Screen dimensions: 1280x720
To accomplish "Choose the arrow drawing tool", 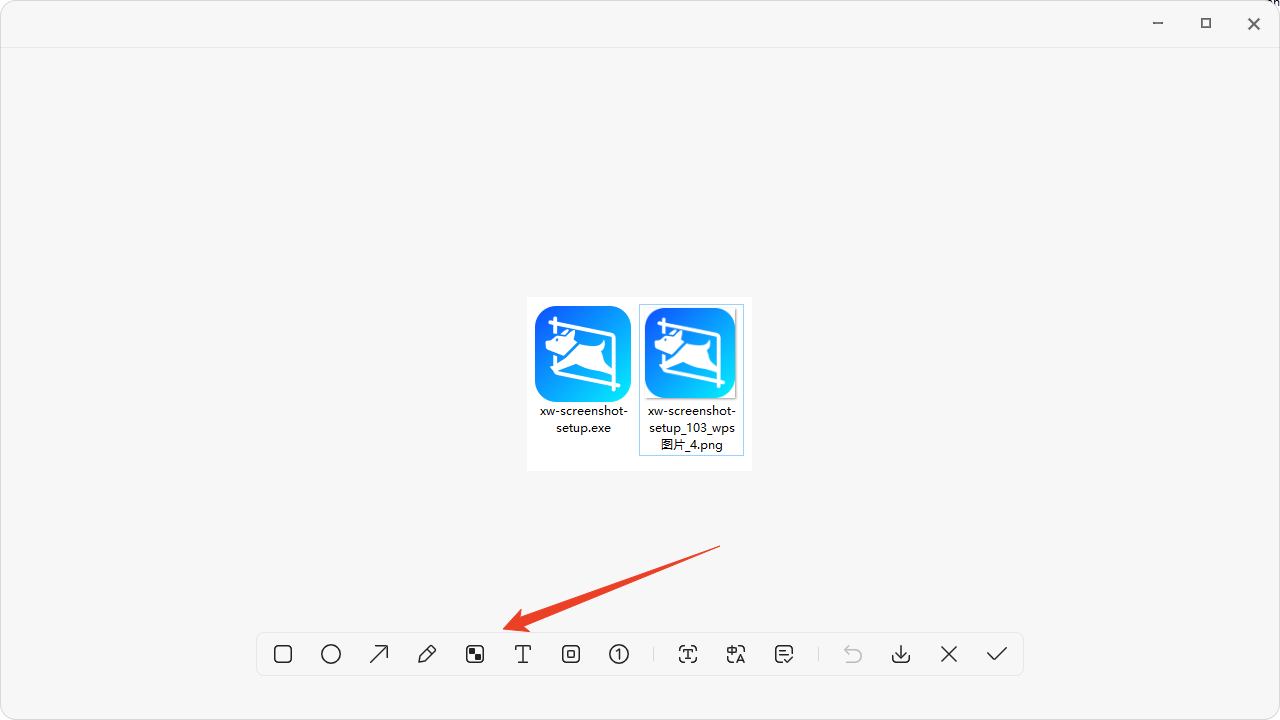I will pos(379,654).
